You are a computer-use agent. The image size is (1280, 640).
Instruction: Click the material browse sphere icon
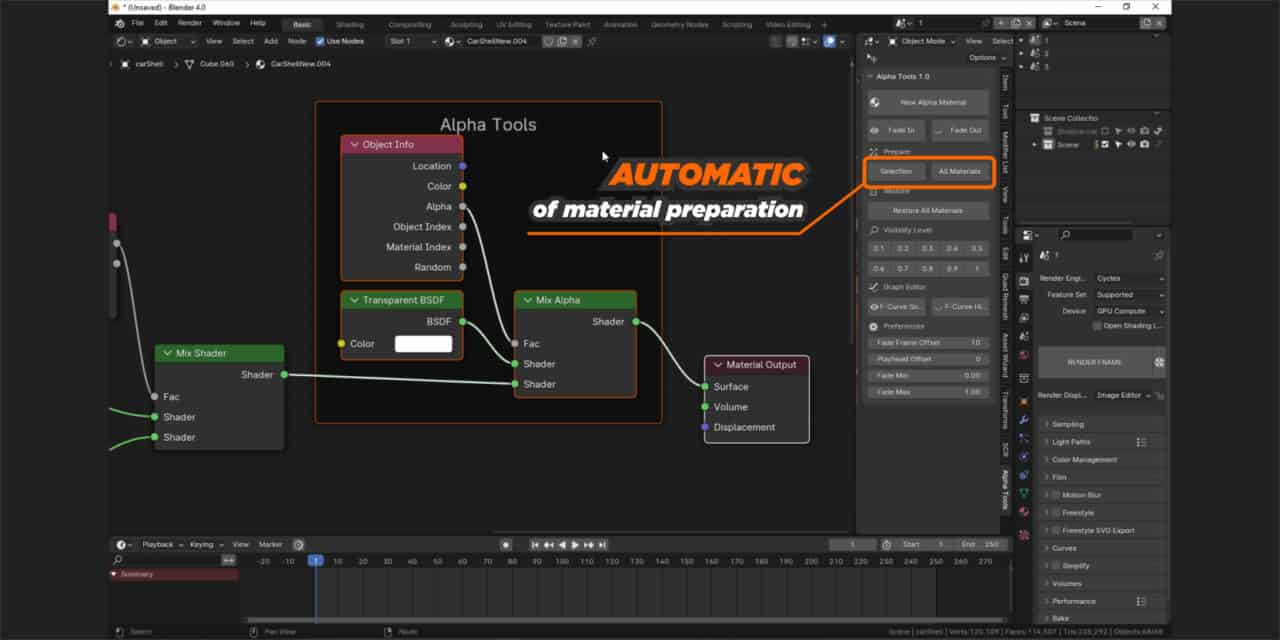452,42
